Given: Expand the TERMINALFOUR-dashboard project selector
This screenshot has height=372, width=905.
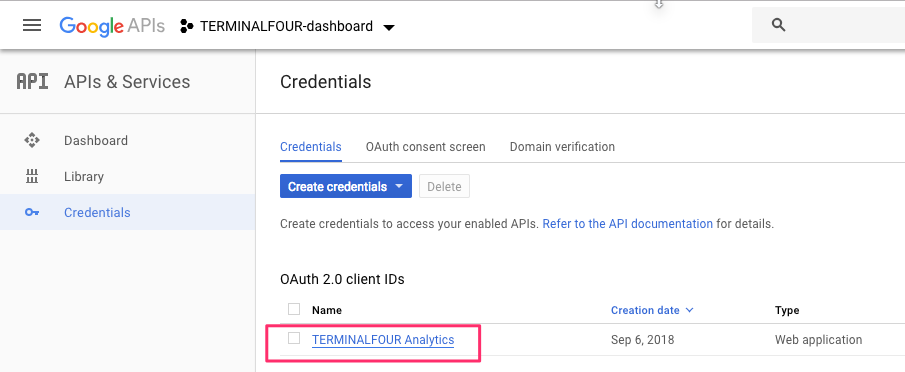Looking at the screenshot, I should [x=287, y=26].
